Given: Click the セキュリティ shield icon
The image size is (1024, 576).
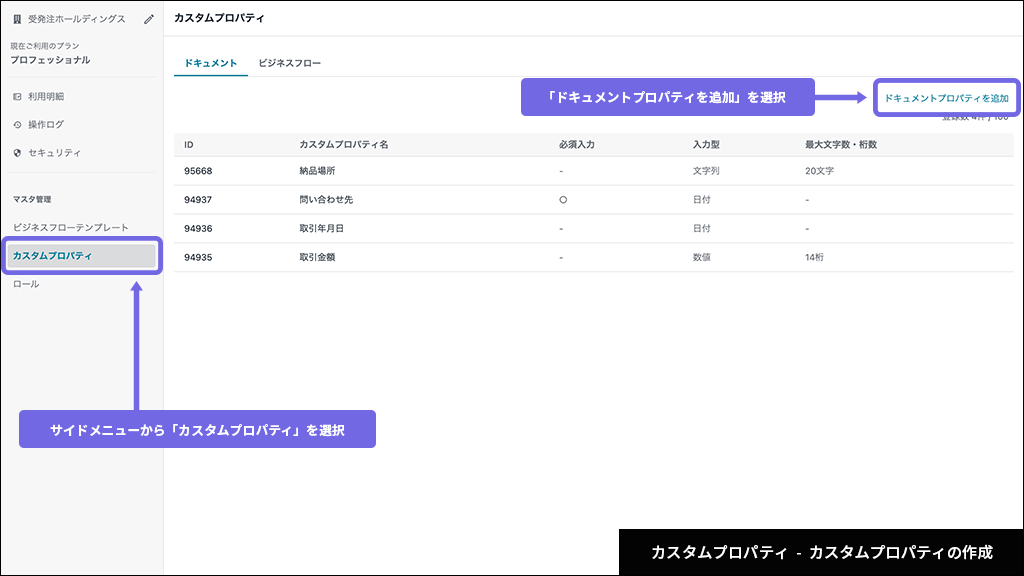Looking at the screenshot, I should pyautogui.click(x=17, y=153).
